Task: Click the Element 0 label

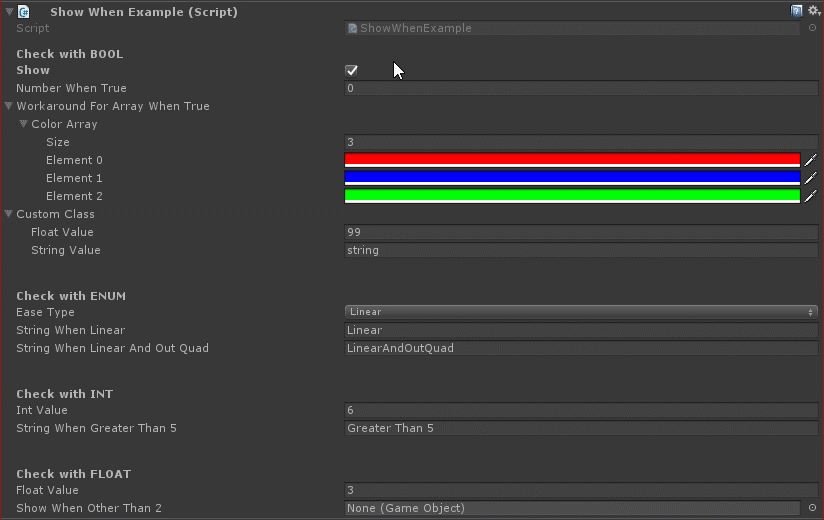Action: (74, 160)
